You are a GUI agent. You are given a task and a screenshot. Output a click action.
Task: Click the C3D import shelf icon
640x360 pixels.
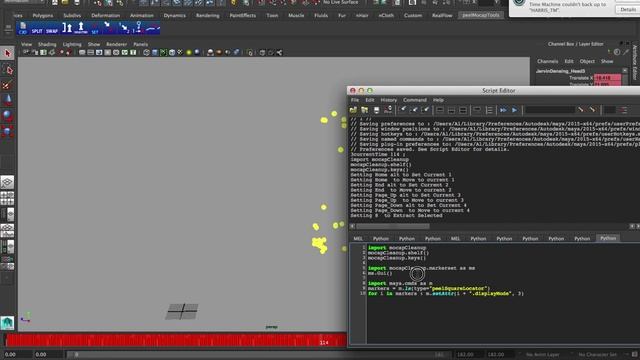tap(23, 28)
